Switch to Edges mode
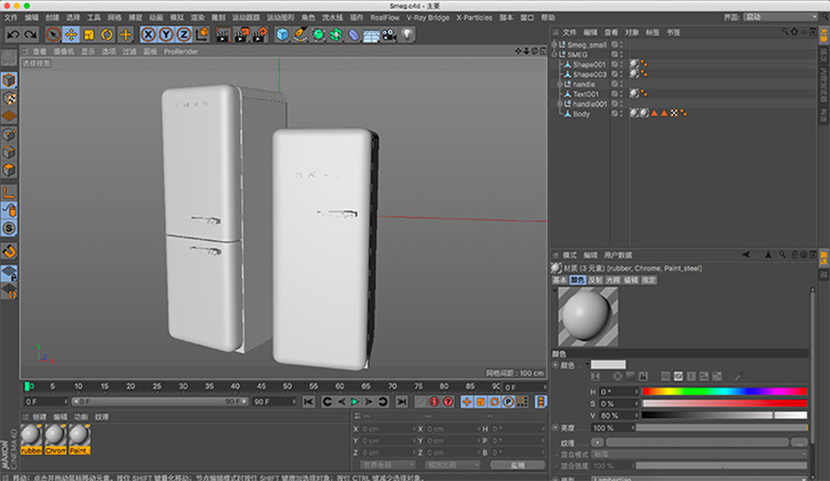 click(9, 152)
